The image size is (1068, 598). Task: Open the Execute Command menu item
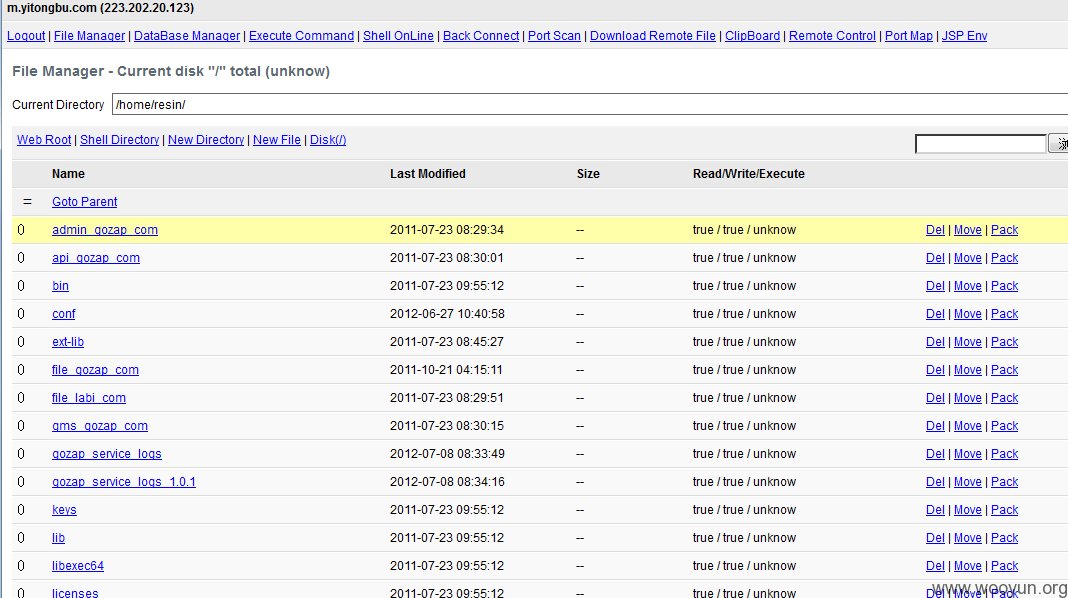[x=301, y=35]
